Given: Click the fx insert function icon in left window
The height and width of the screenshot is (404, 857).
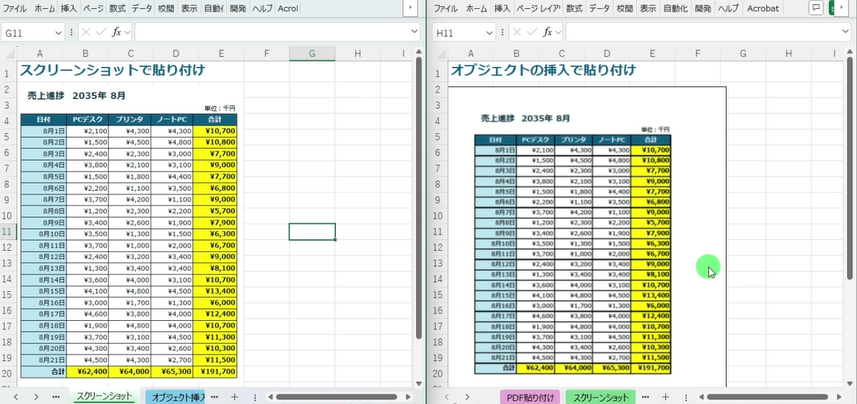Looking at the screenshot, I should point(116,32).
